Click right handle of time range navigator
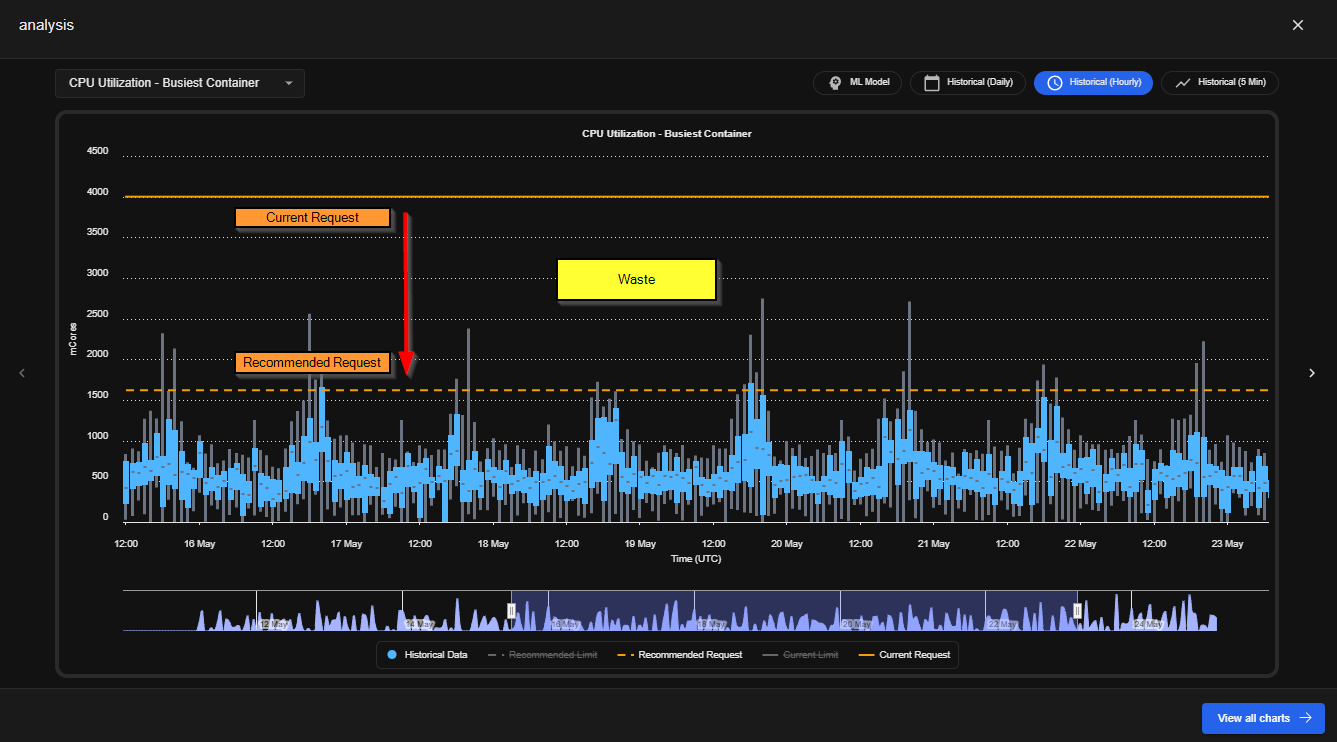The image size is (1337, 742). point(1077,610)
